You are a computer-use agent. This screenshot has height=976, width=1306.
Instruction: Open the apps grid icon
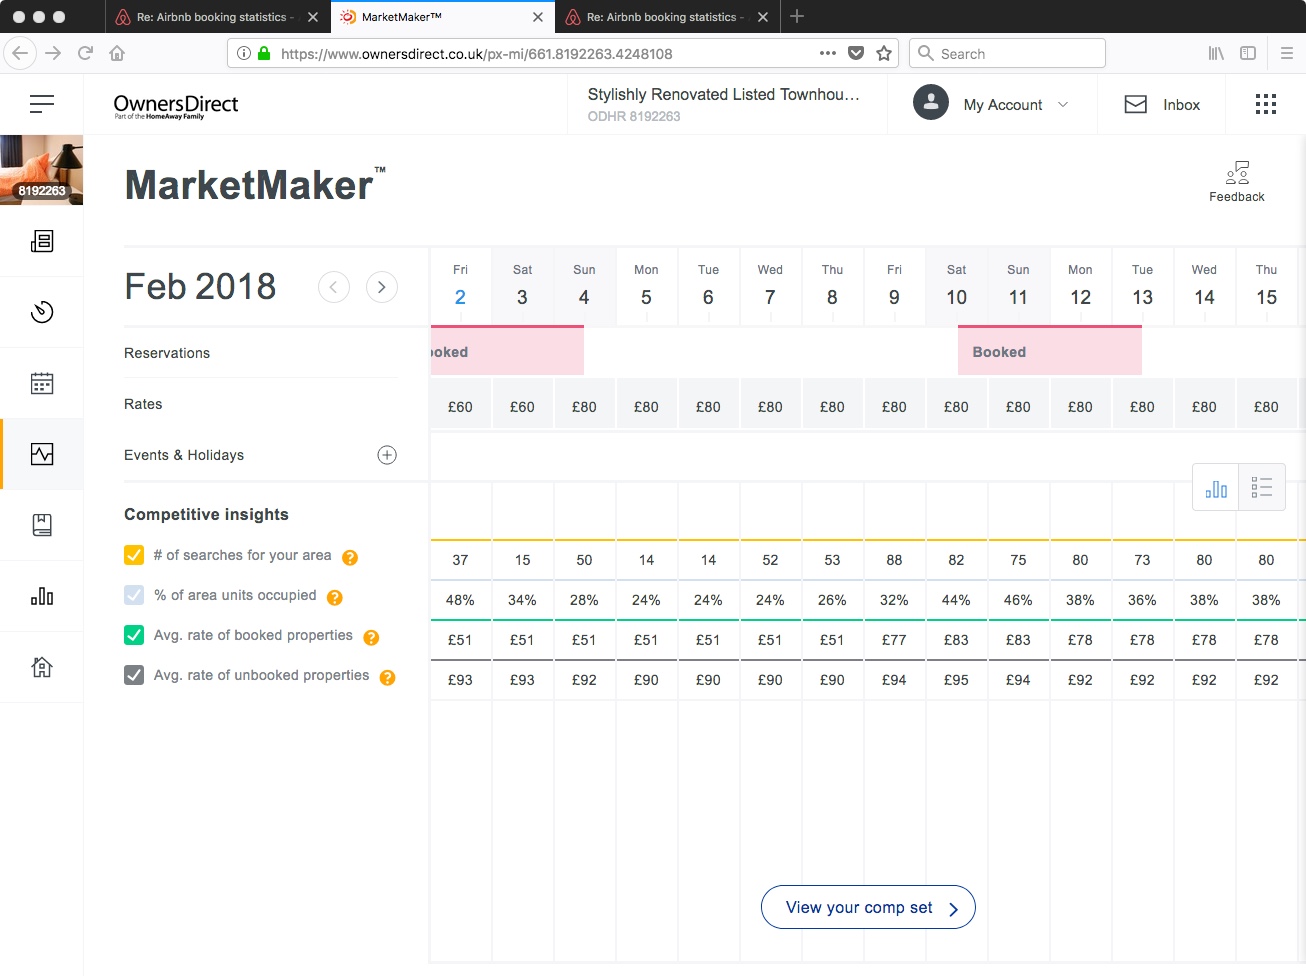click(1265, 105)
